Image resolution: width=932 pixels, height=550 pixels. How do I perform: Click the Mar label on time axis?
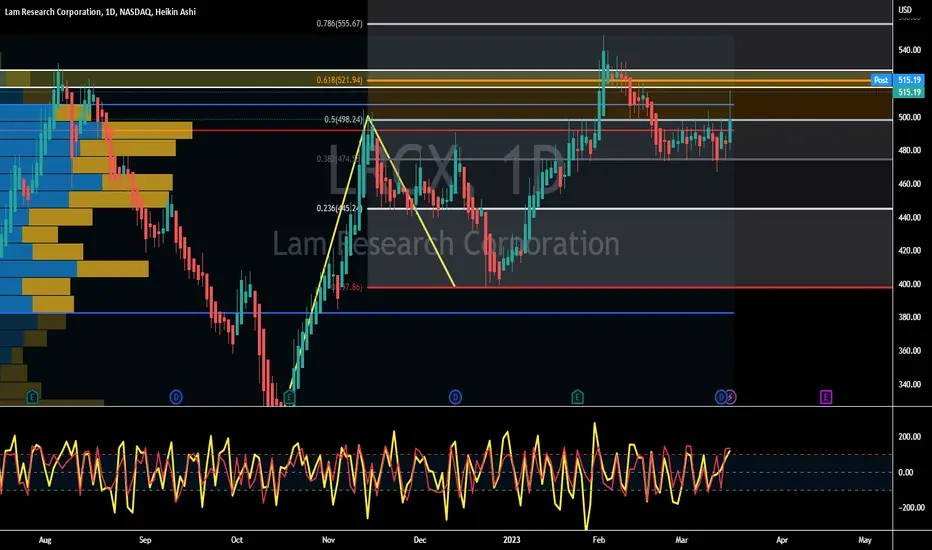pyautogui.click(x=682, y=540)
